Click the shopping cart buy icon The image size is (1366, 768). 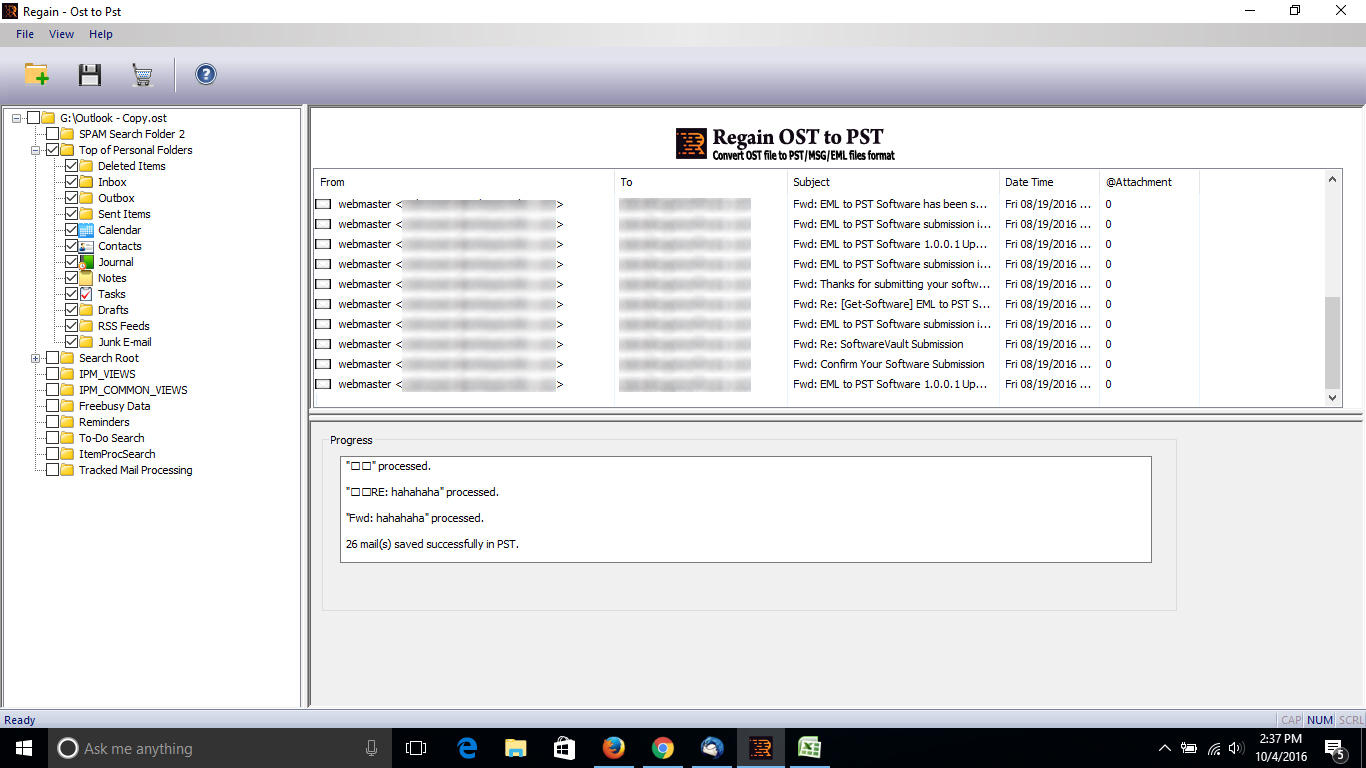(x=142, y=75)
